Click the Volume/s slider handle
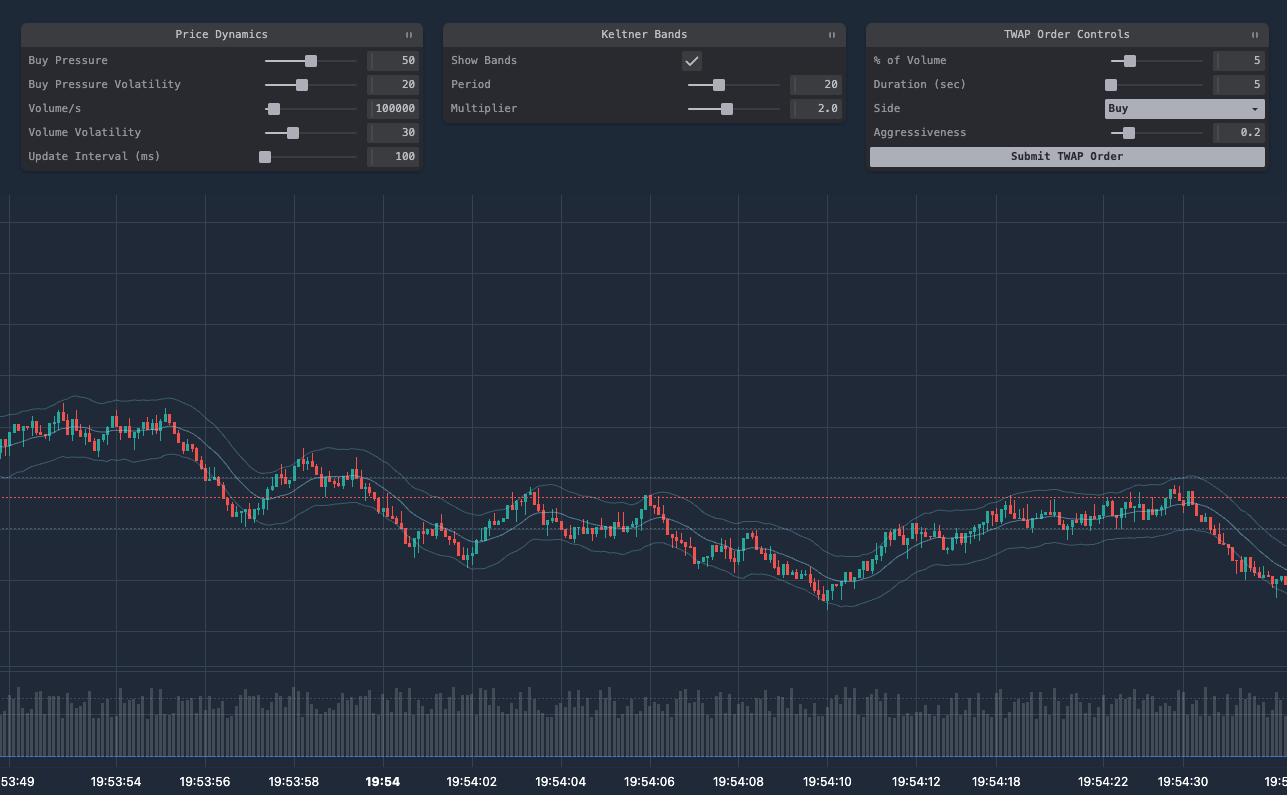 click(x=274, y=109)
